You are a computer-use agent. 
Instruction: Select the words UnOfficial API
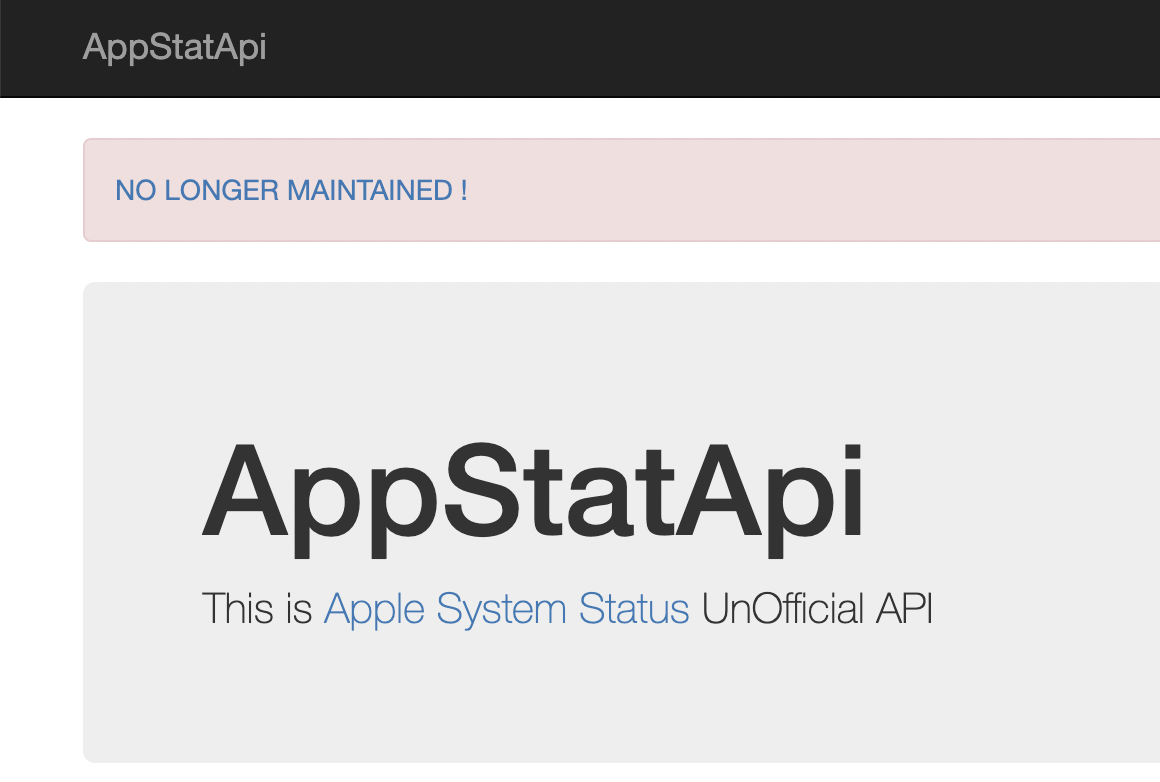click(817, 609)
